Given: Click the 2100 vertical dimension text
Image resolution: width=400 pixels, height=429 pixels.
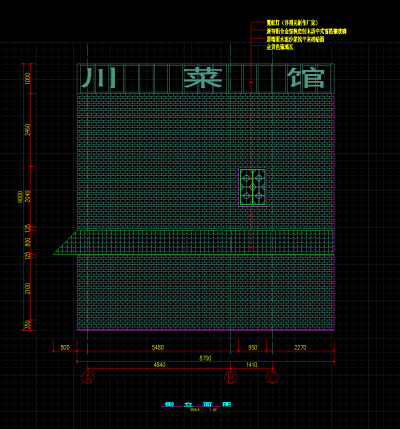Looking at the screenshot, I should point(28,288).
